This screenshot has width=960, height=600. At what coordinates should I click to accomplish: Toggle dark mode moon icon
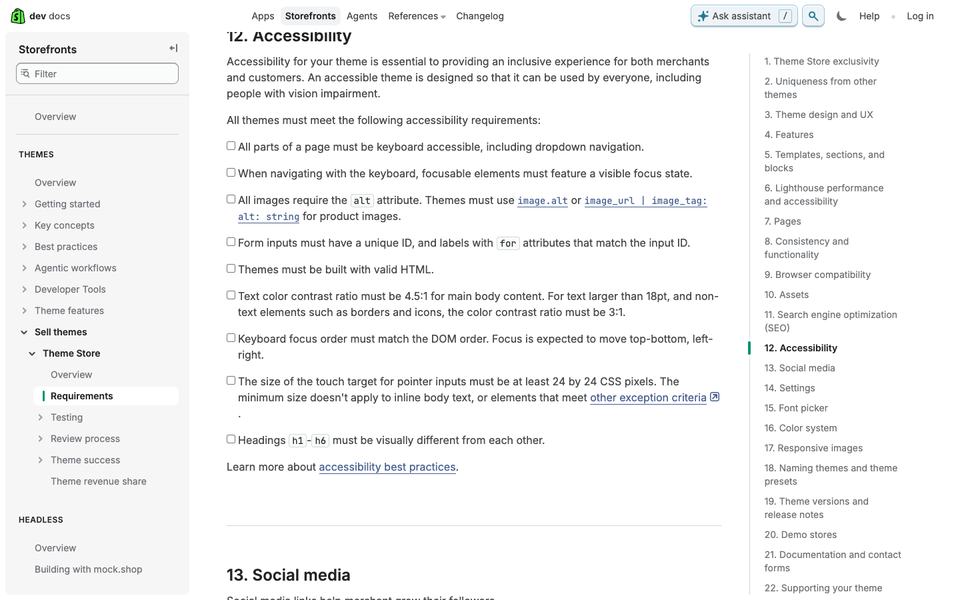click(841, 16)
